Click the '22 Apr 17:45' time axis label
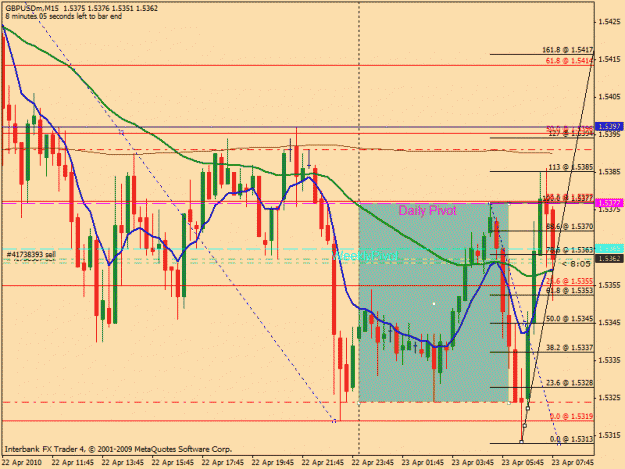Image resolution: width=625 pixels, height=469 pixels. (222, 463)
